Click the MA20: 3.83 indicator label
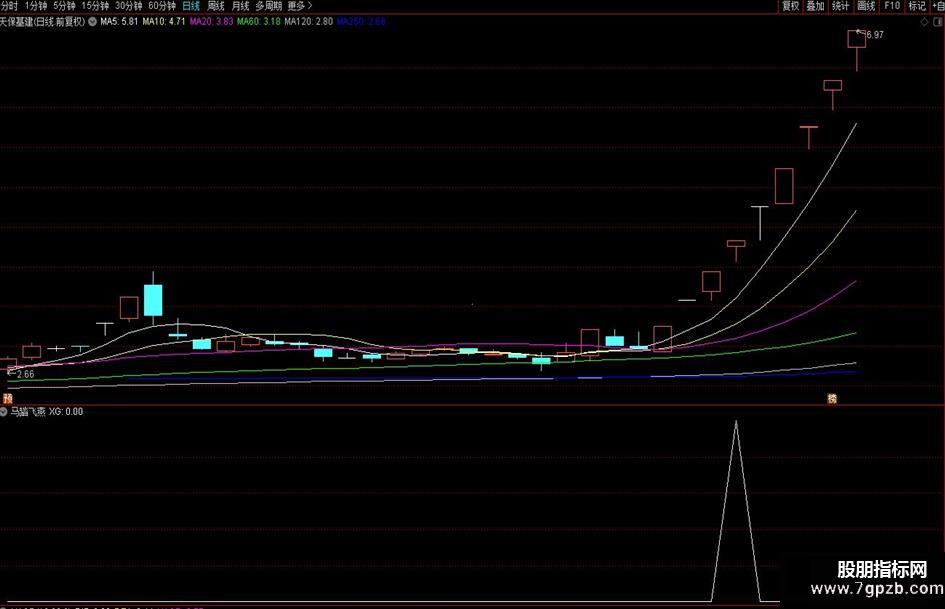Screen dimensions: 945x609 click(212, 22)
